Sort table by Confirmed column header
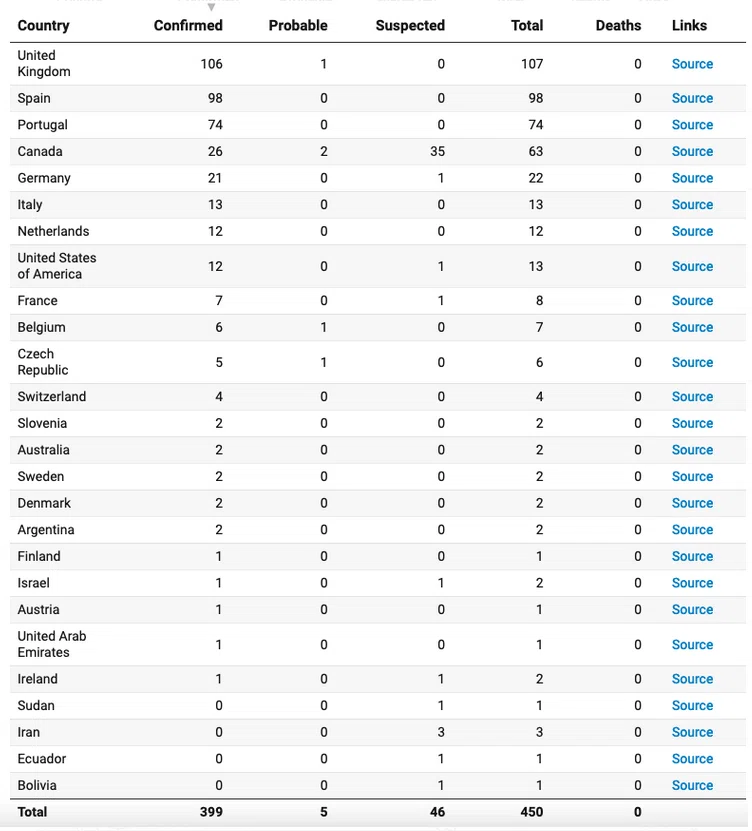752x831 pixels. [188, 25]
